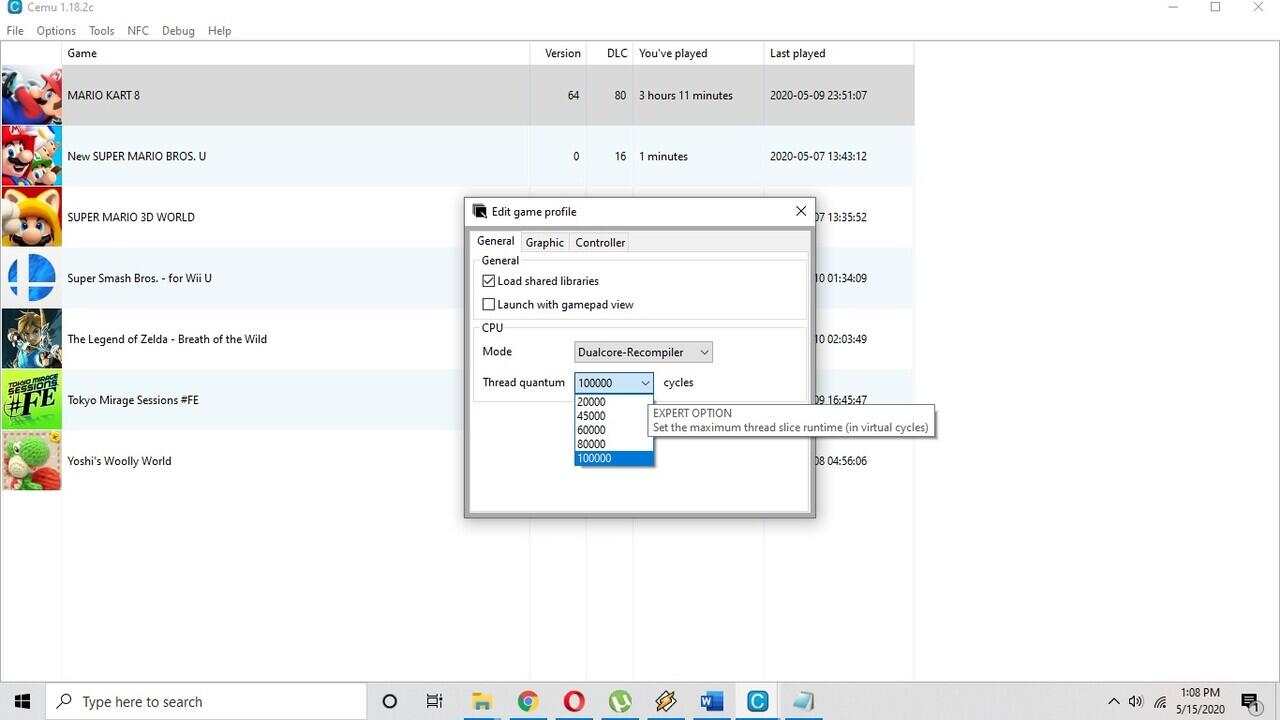Click the Cemu title bar logo
Screen dimensions: 1280x720
(13, 7)
